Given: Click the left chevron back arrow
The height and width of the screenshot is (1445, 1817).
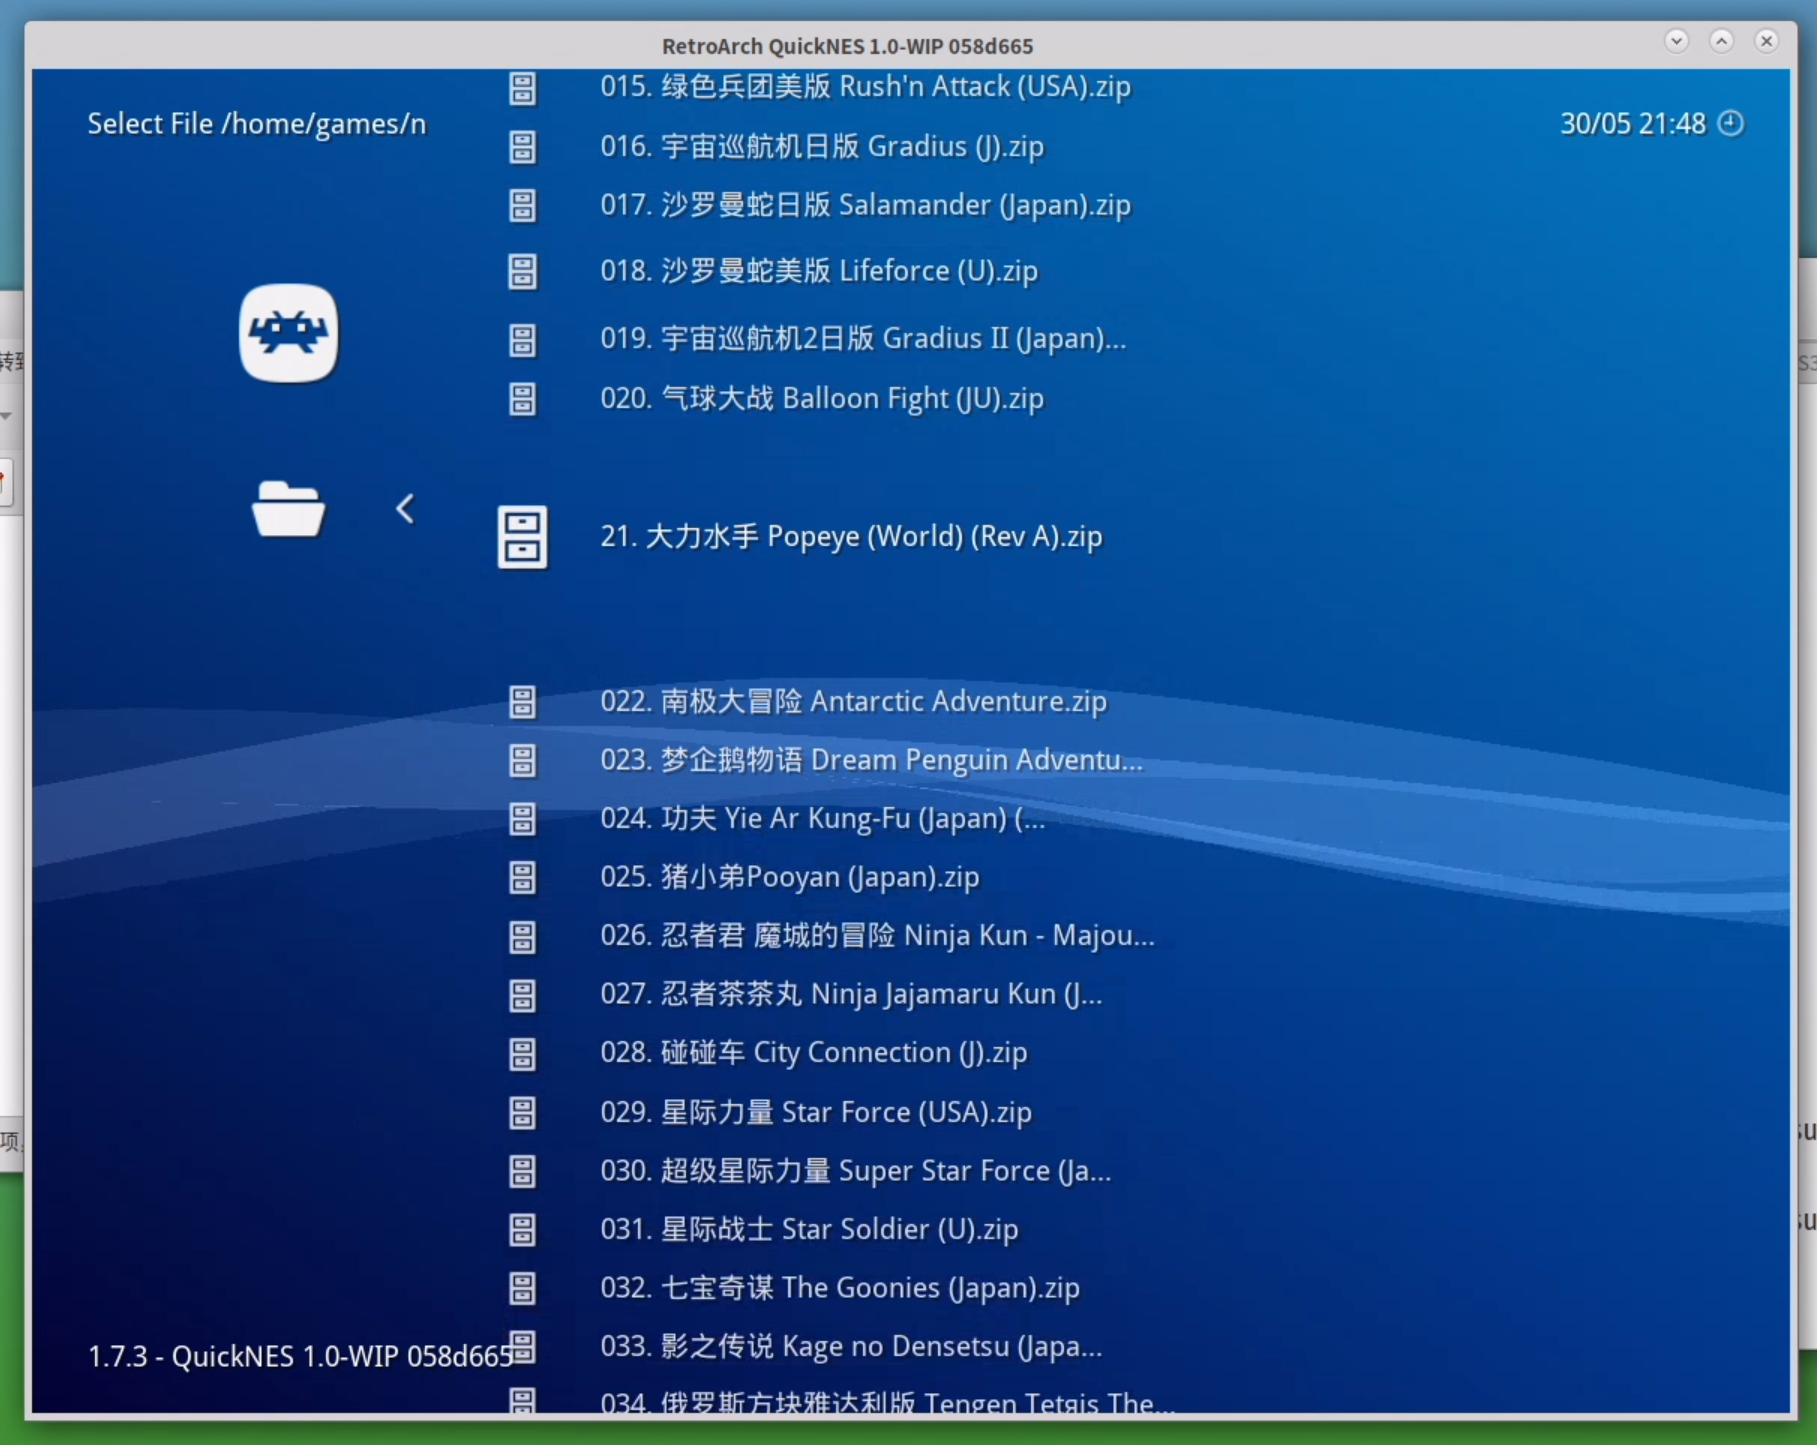Looking at the screenshot, I should point(405,509).
